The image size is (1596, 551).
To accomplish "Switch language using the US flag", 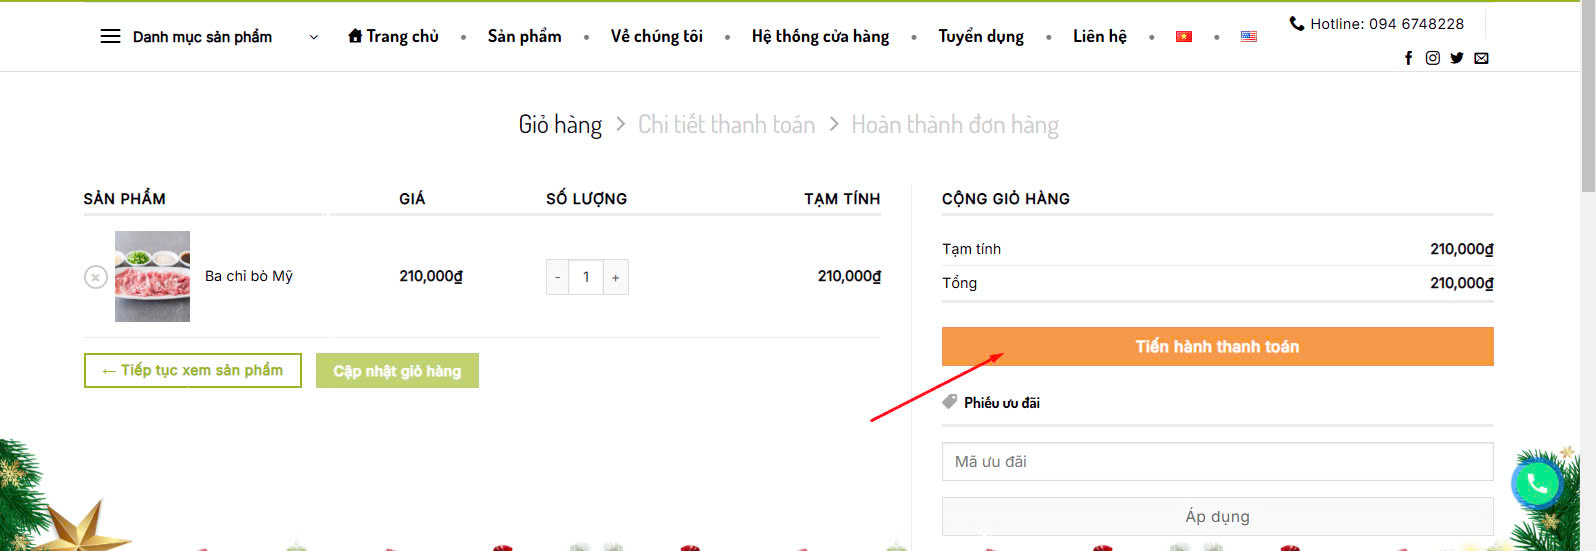I will (1249, 37).
